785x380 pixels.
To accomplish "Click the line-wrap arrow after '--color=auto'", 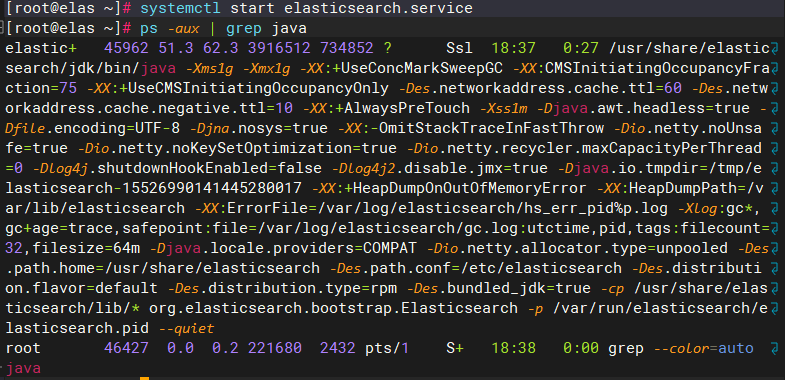I will (775, 349).
